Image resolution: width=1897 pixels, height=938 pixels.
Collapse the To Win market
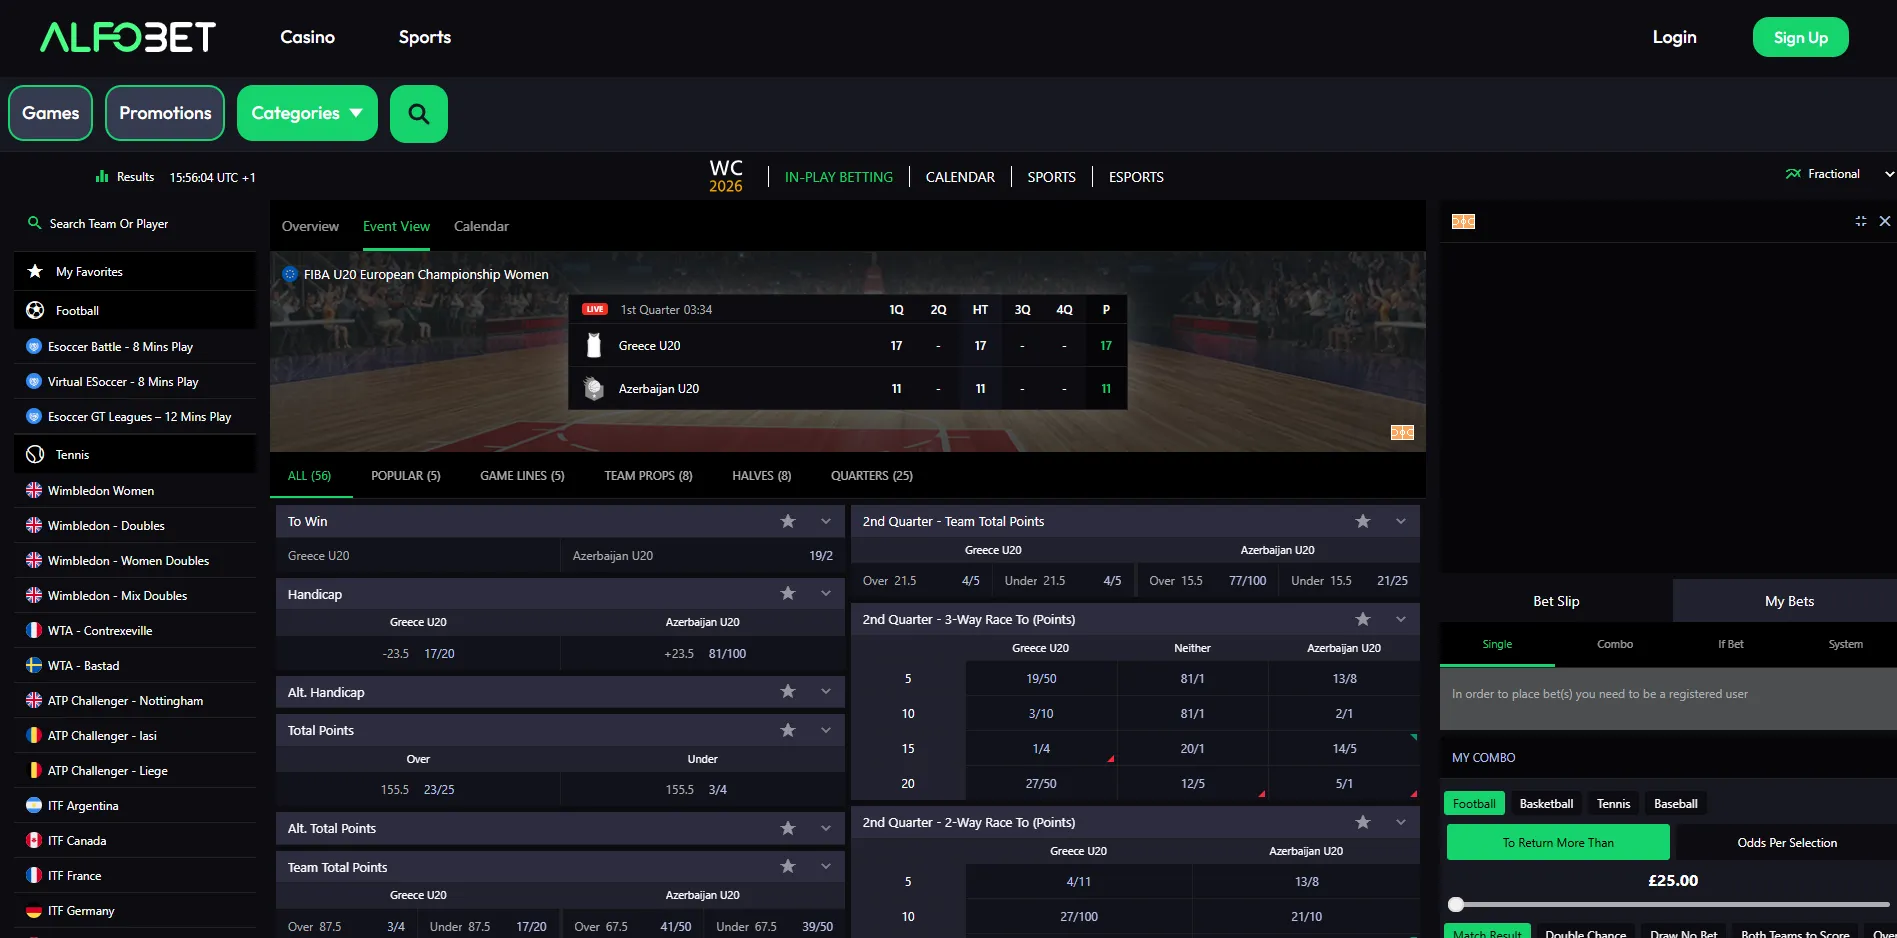tap(826, 521)
